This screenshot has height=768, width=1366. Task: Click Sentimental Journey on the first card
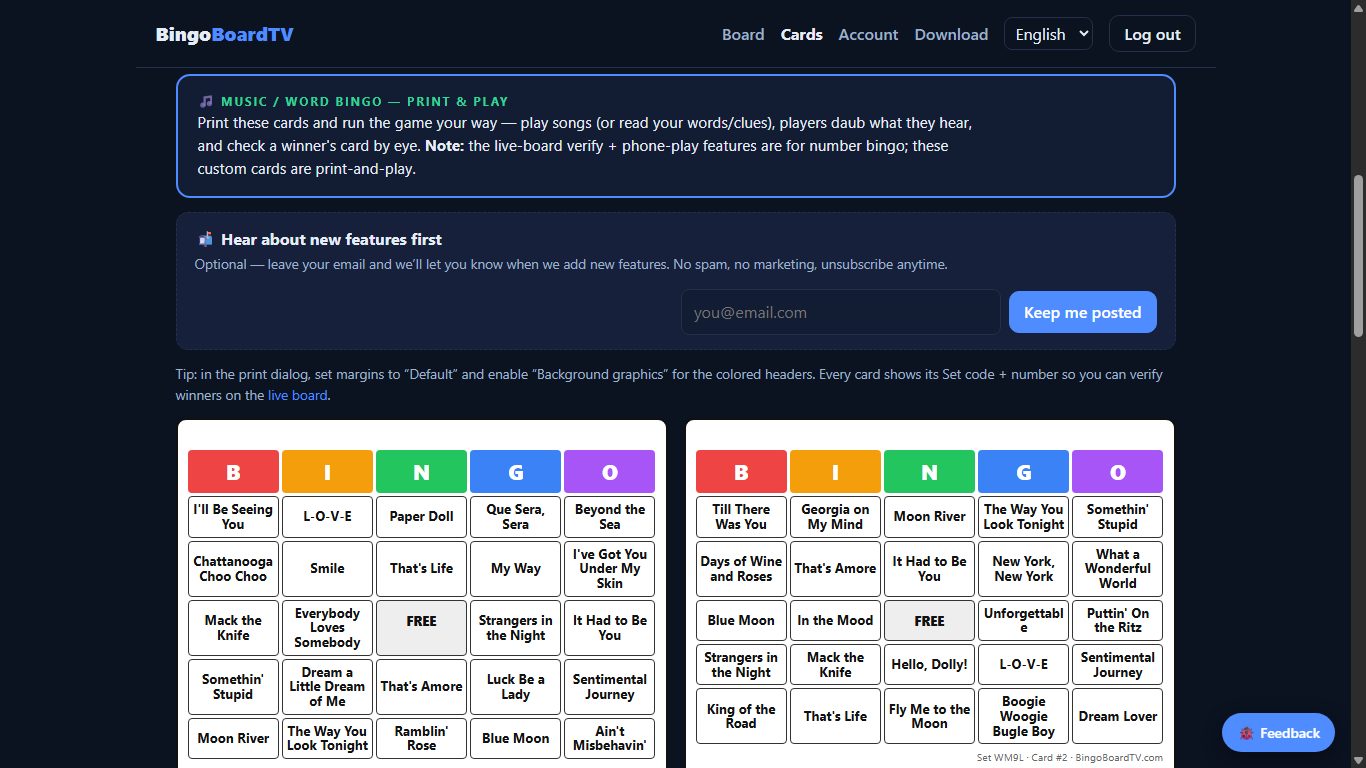tap(609, 687)
